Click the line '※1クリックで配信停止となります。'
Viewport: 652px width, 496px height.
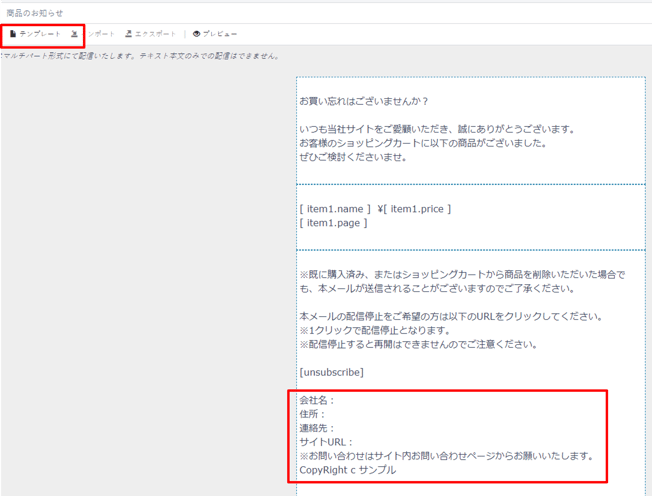point(375,331)
